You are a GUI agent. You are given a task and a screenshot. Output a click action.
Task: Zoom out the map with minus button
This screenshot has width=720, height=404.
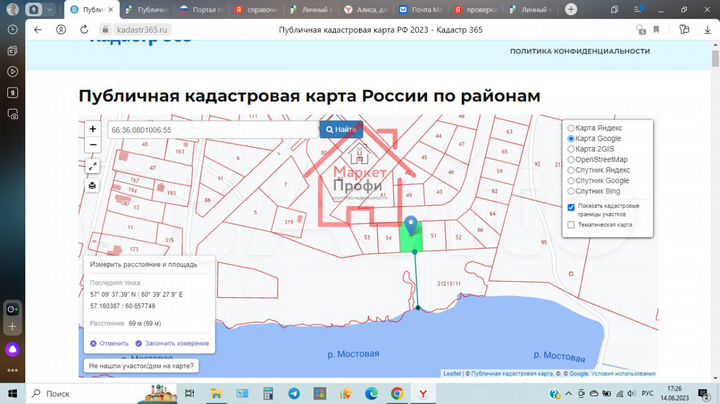point(93,145)
